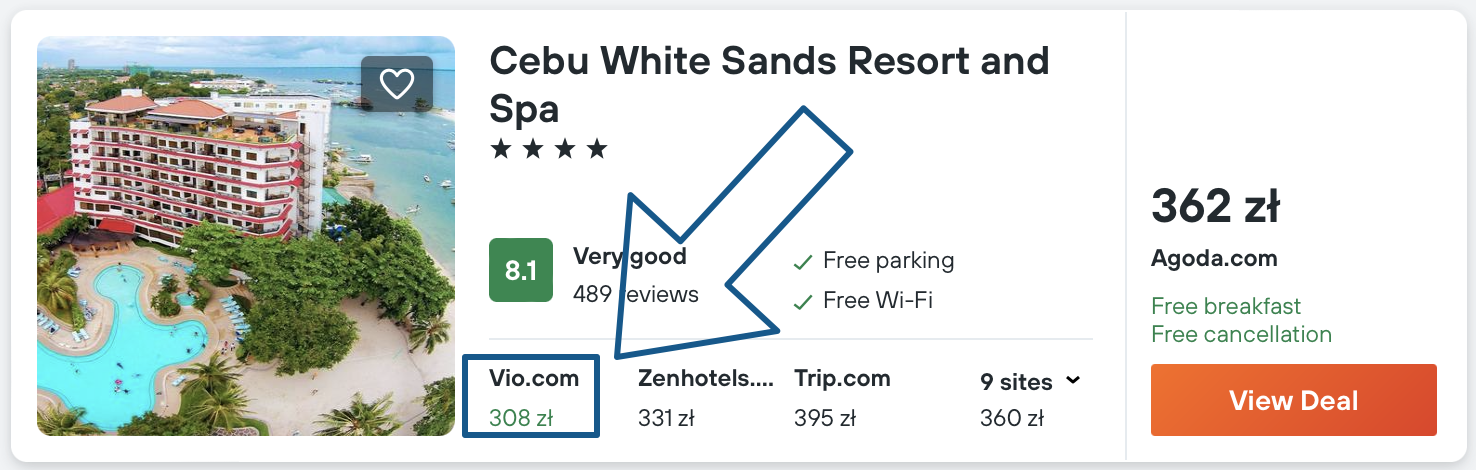Click the 362 zł featured price
This screenshot has width=1476, height=470.
pos(1215,207)
